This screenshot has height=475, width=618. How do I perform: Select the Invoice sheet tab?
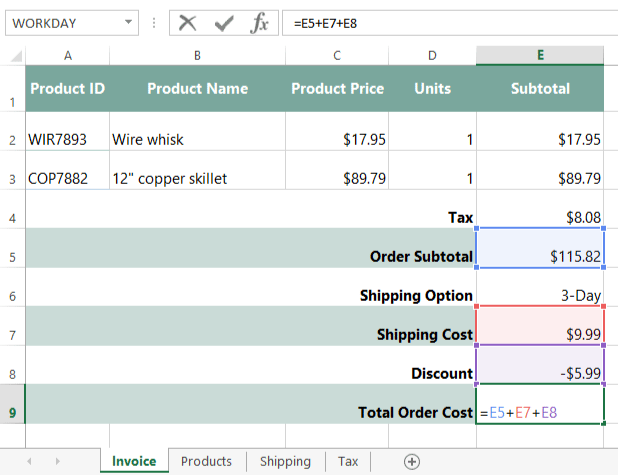tap(134, 461)
